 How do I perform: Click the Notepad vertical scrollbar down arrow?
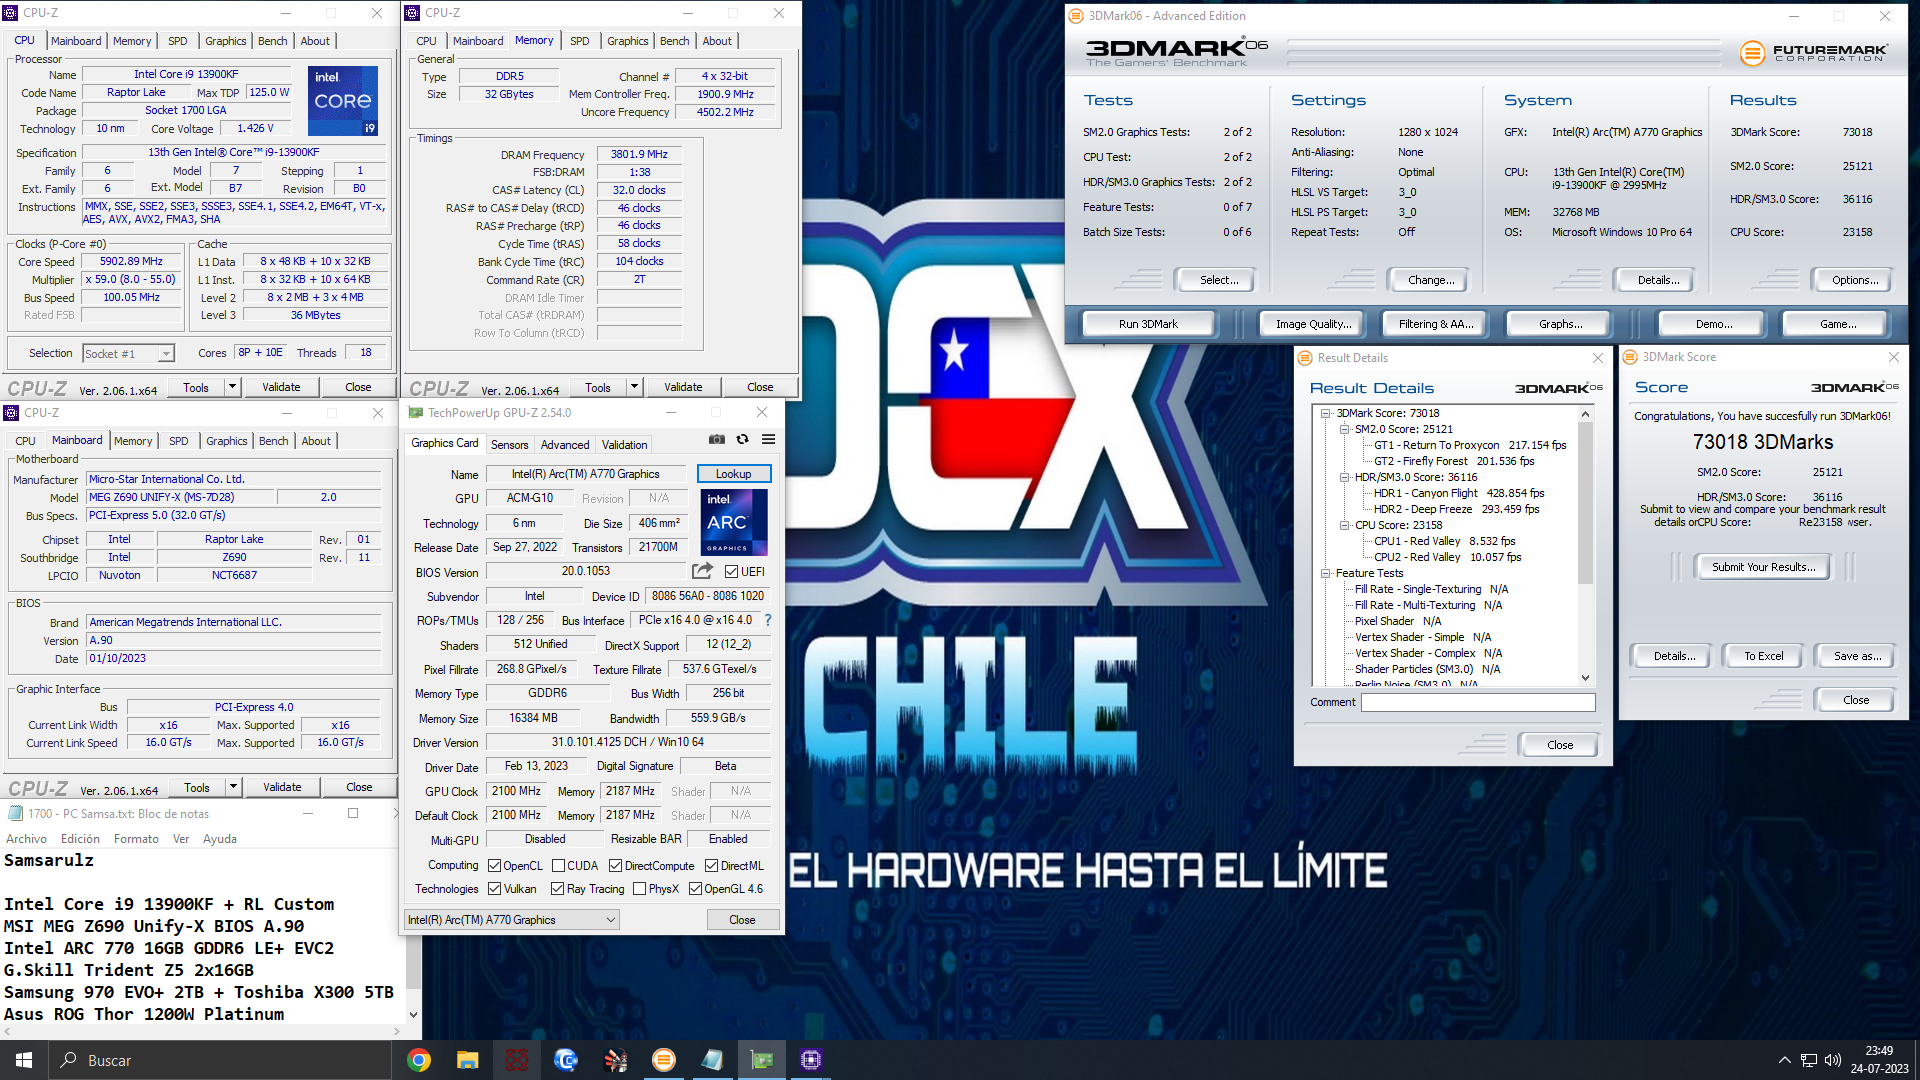pyautogui.click(x=412, y=1014)
